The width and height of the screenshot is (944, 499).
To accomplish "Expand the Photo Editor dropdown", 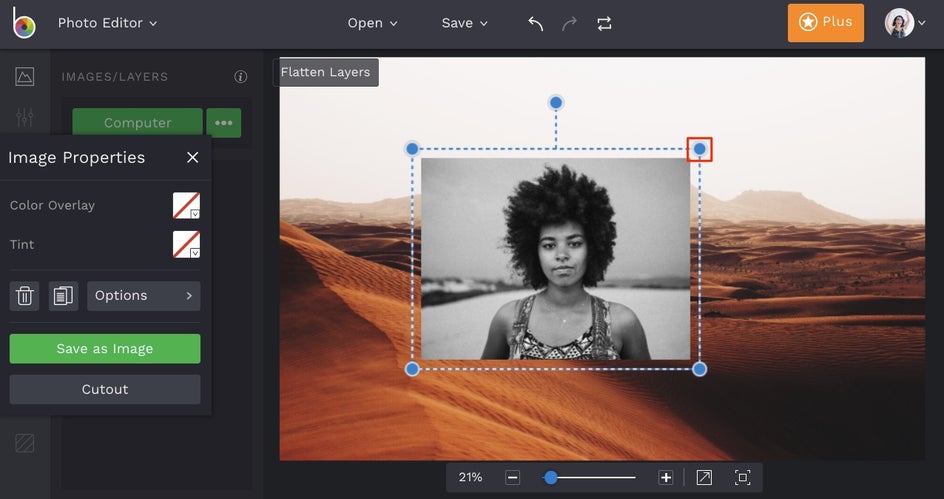I will [x=107, y=23].
